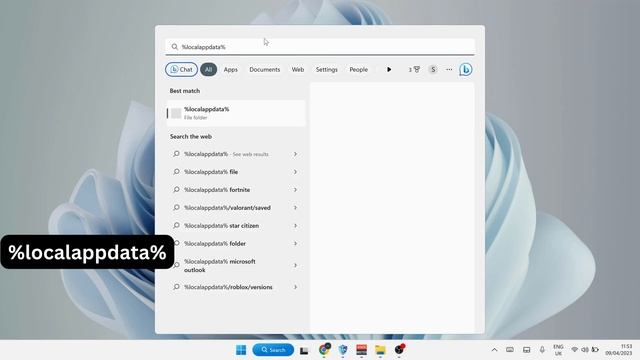Expand arrow for fortnite suggestion

(x=295, y=190)
